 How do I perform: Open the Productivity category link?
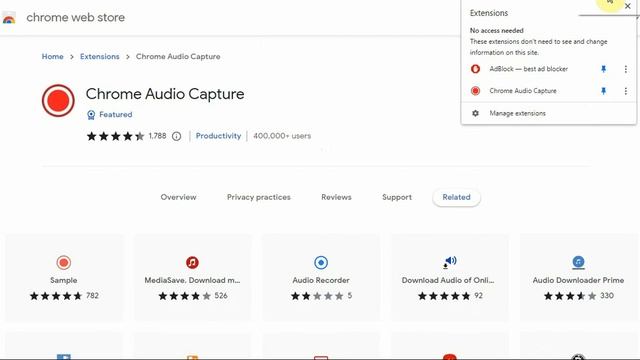(218, 136)
